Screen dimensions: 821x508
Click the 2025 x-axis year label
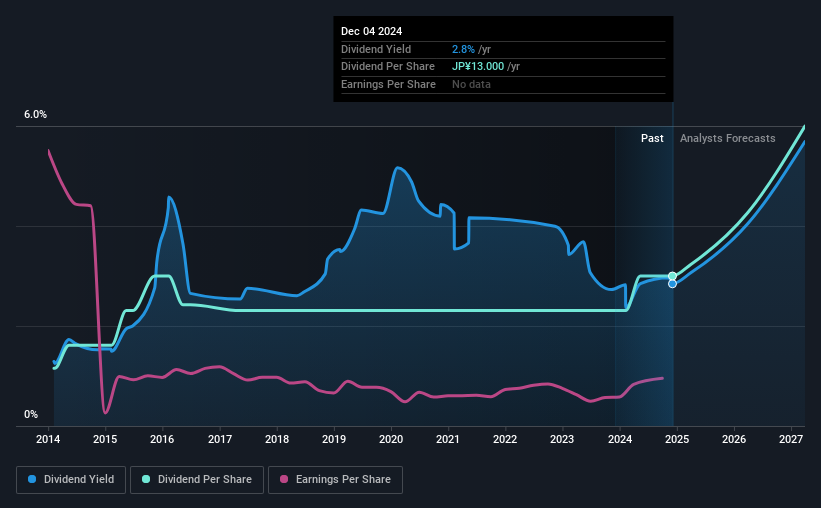click(676, 439)
